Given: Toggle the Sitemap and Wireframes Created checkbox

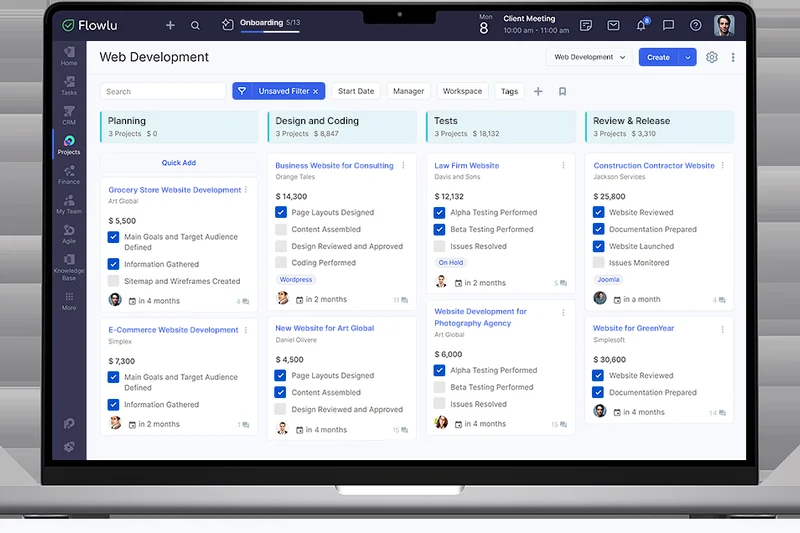Looking at the screenshot, I should (x=114, y=281).
